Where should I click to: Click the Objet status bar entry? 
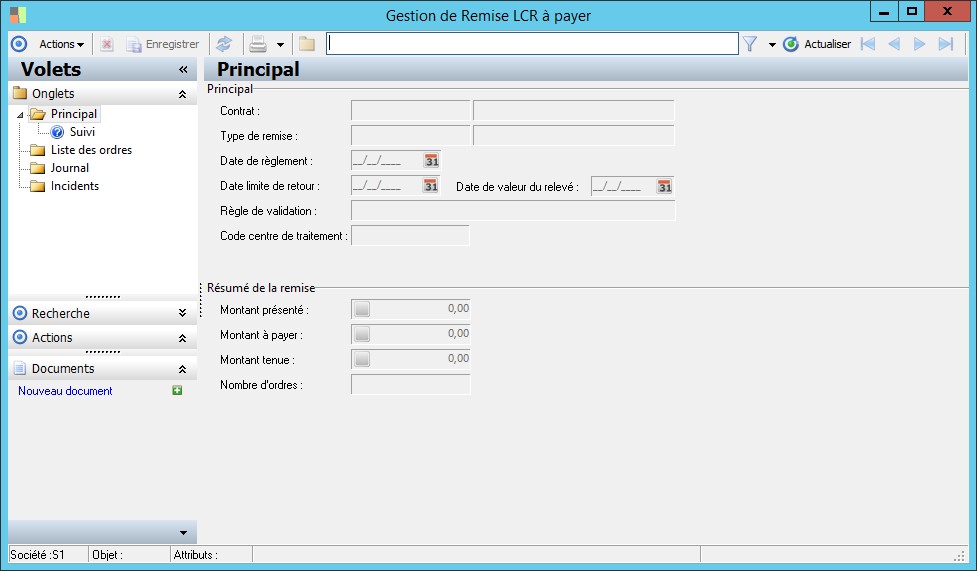coord(107,555)
